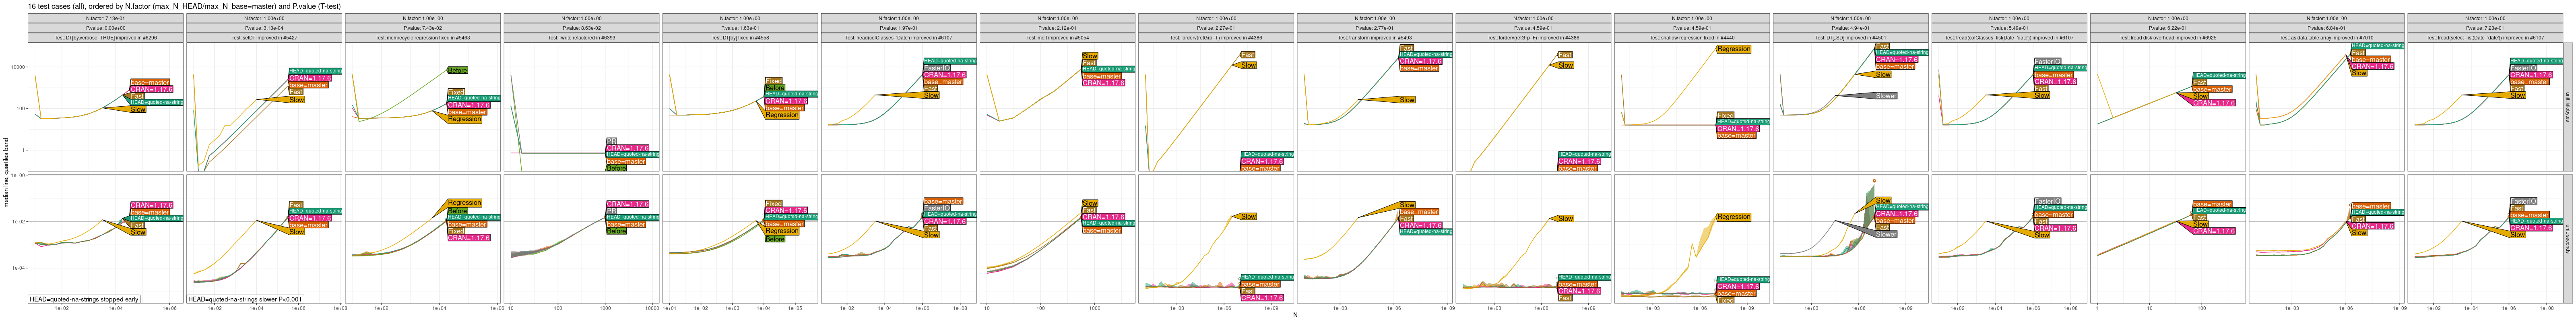The height and width of the screenshot is (322, 2576).
Task: Select the 'DT[by,verbose=TRUE] improved in #6296' facet header
Action: (x=106, y=38)
